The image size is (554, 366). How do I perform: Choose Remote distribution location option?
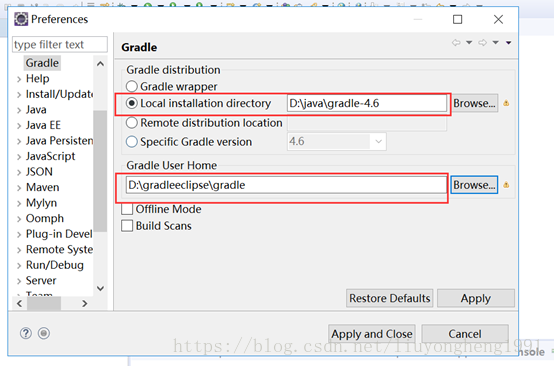(132, 123)
